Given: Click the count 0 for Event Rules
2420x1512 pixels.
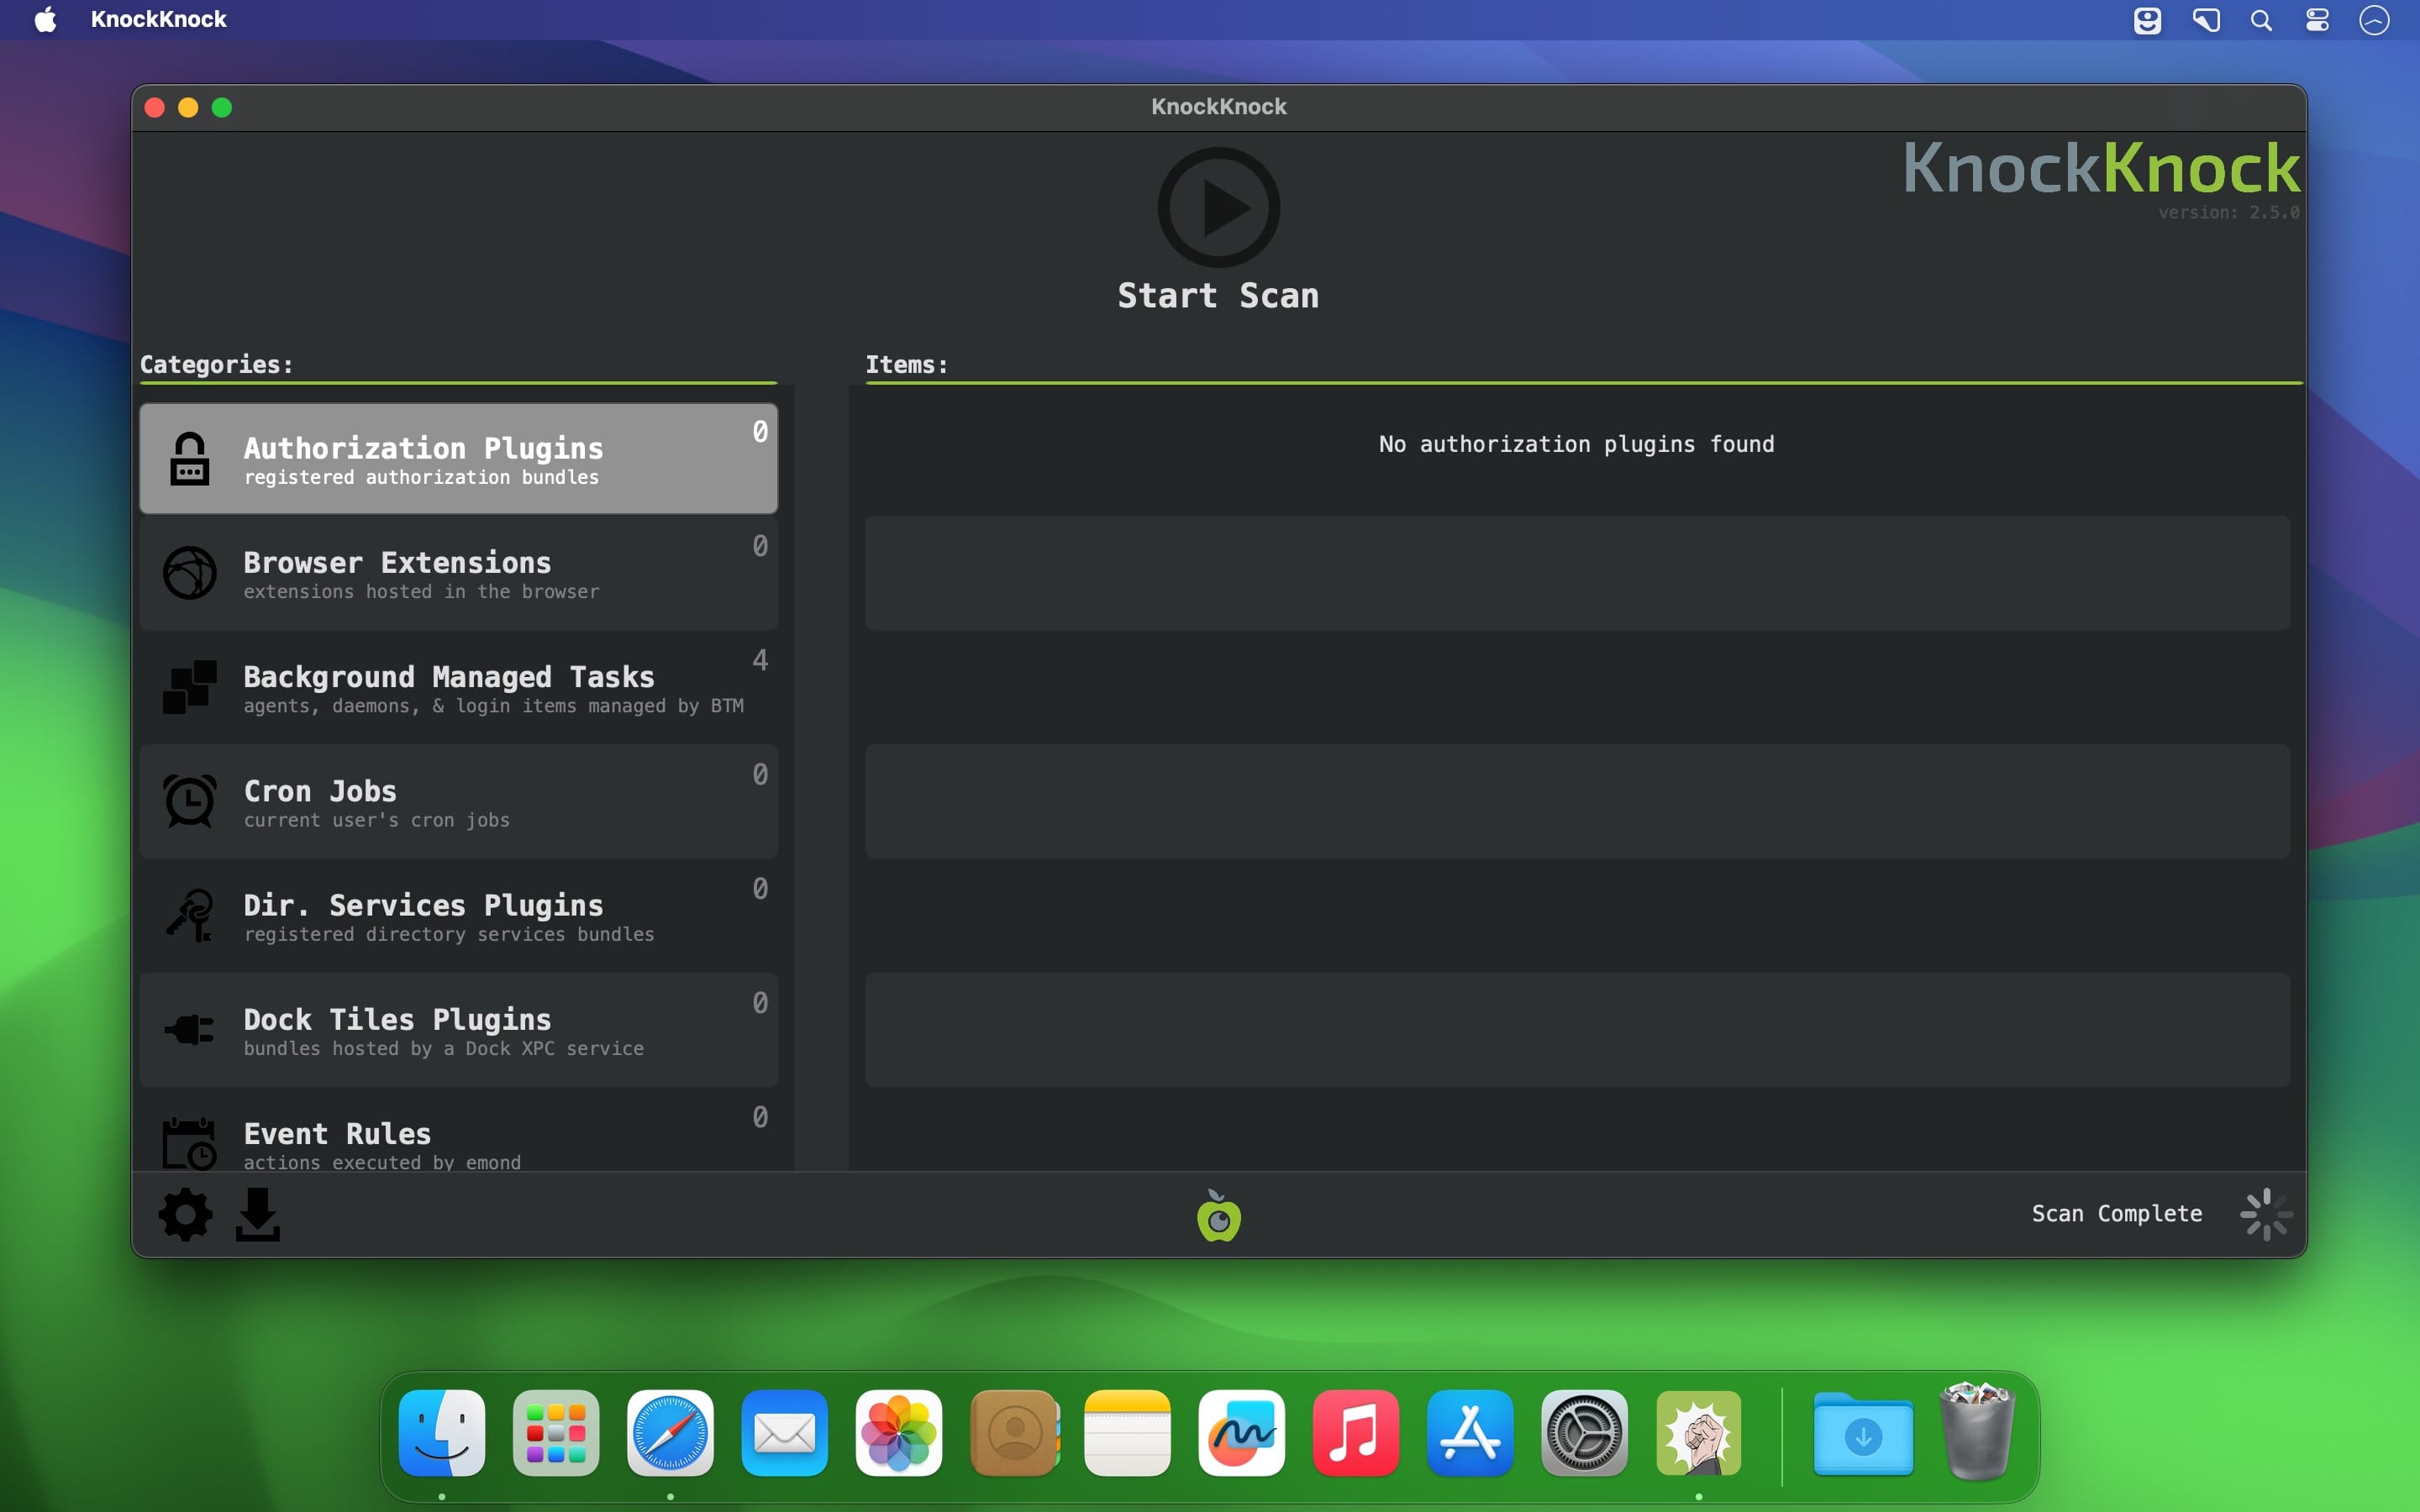Looking at the screenshot, I should click(x=760, y=1117).
